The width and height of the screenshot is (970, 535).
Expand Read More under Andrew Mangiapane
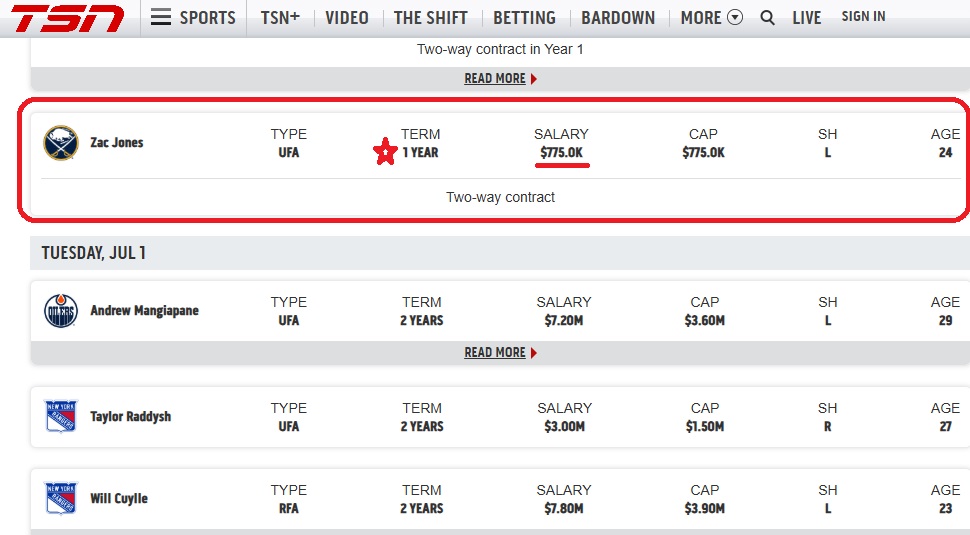(500, 353)
